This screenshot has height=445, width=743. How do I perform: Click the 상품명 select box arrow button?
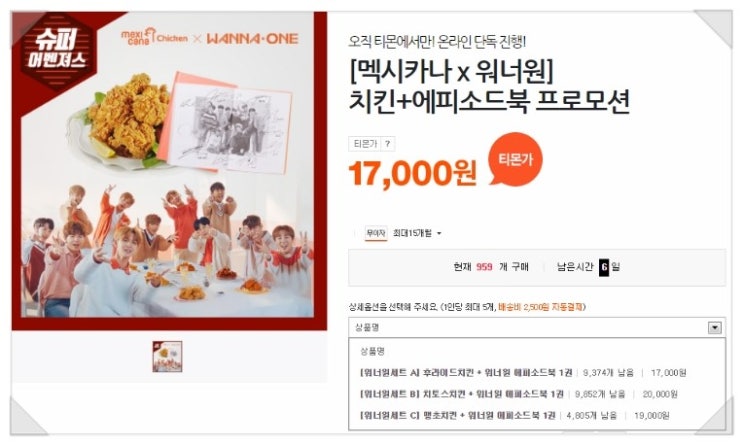pos(714,327)
